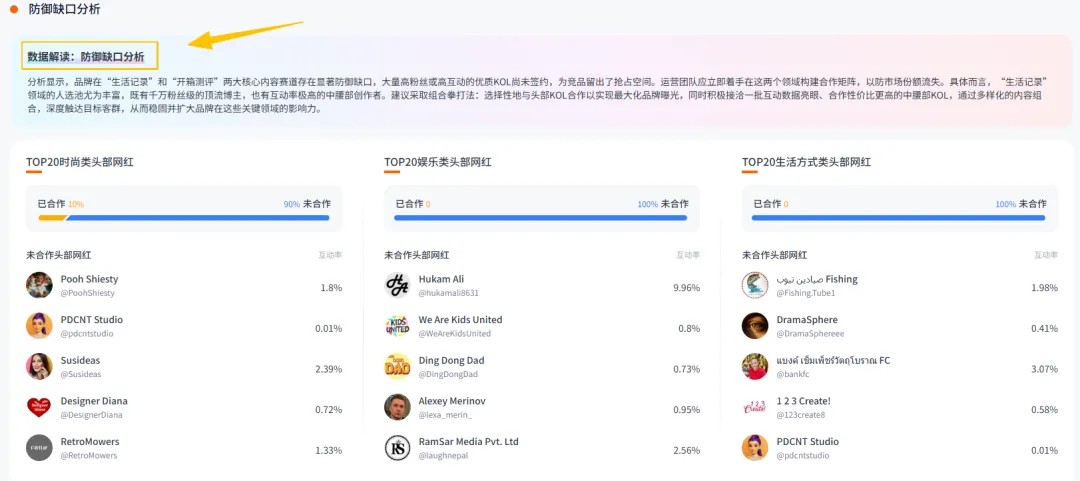Click TOP20娱乐类头部网红 heading
This screenshot has width=1080, height=481.
[x=438, y=162]
